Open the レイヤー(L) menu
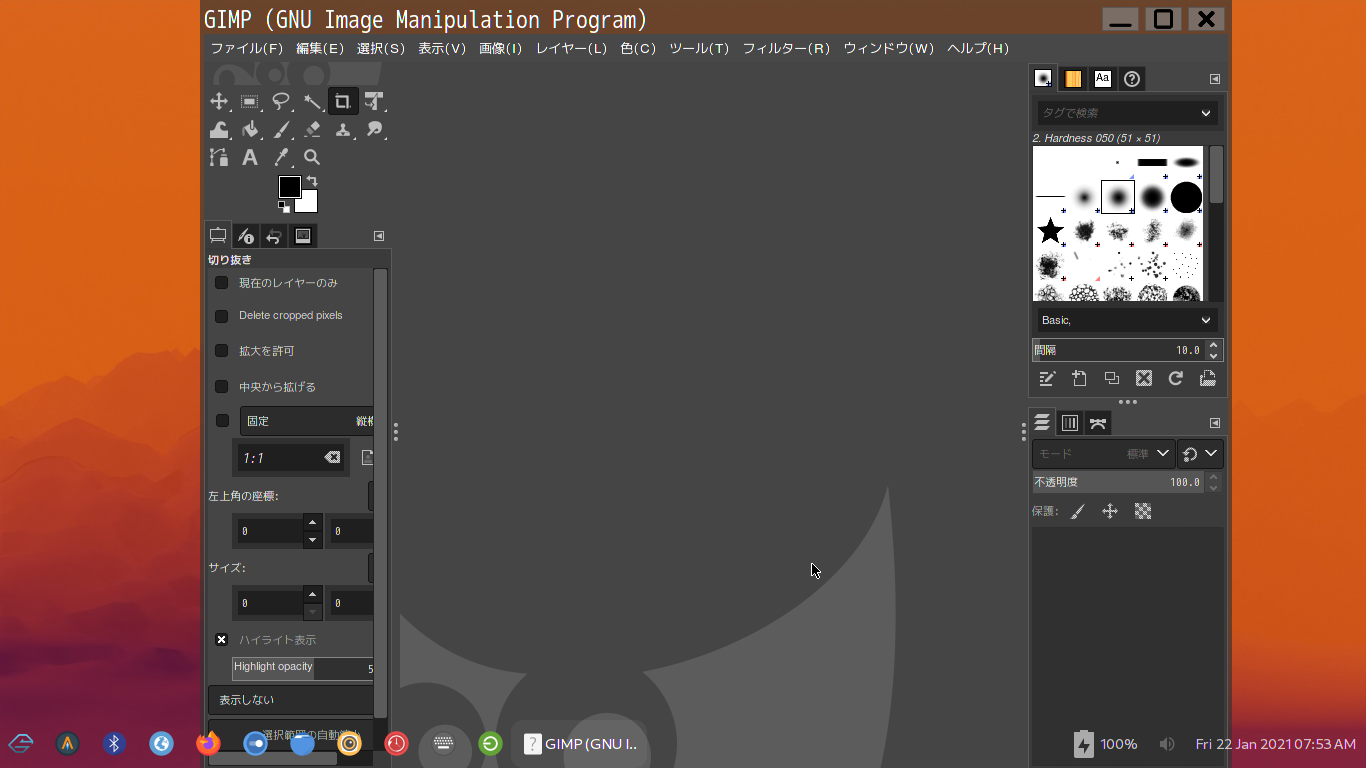1366x768 pixels. [x=571, y=48]
